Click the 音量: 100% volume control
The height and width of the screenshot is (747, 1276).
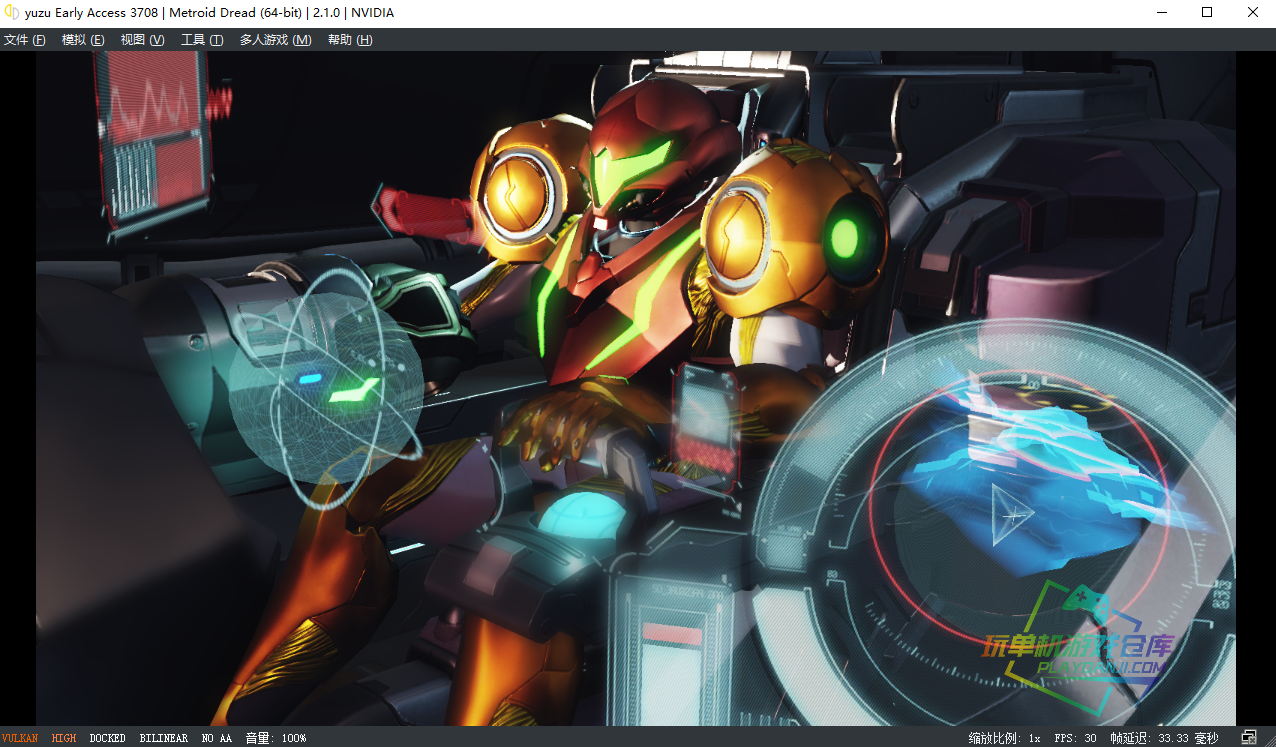[x=276, y=738]
